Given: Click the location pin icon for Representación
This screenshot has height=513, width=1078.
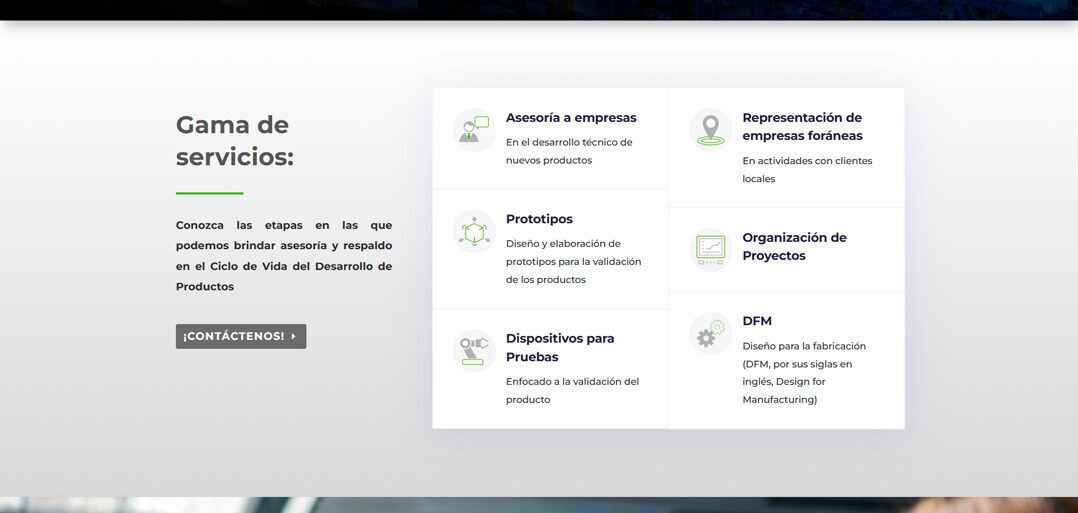Looking at the screenshot, I should [710, 130].
